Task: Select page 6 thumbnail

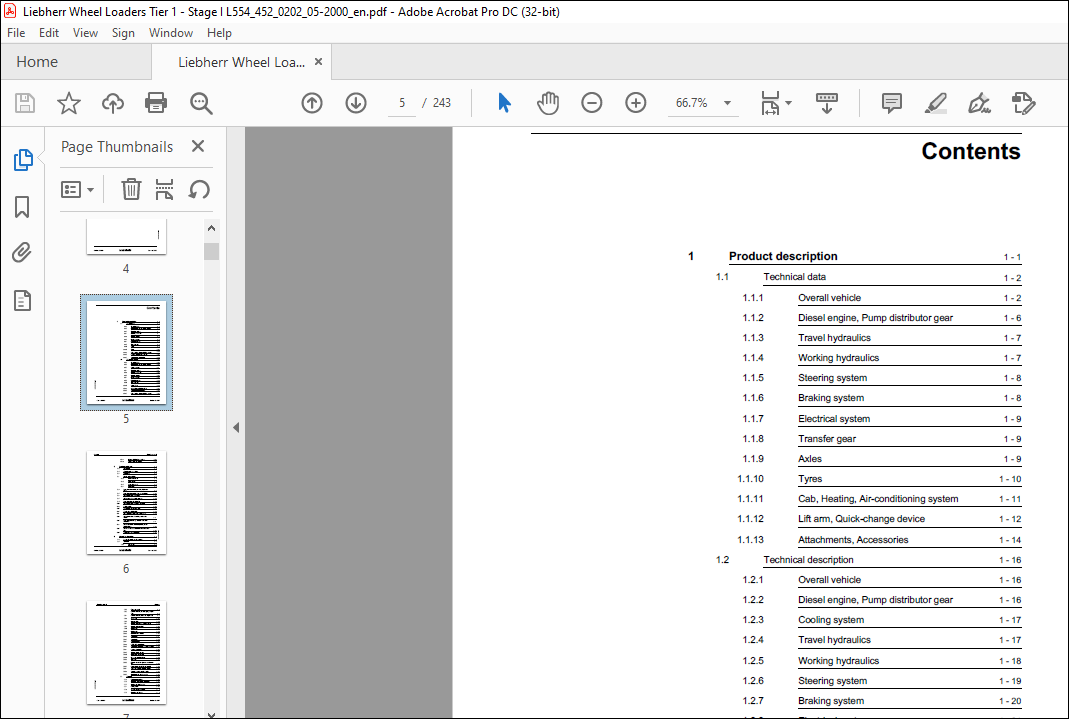Action: tap(126, 502)
